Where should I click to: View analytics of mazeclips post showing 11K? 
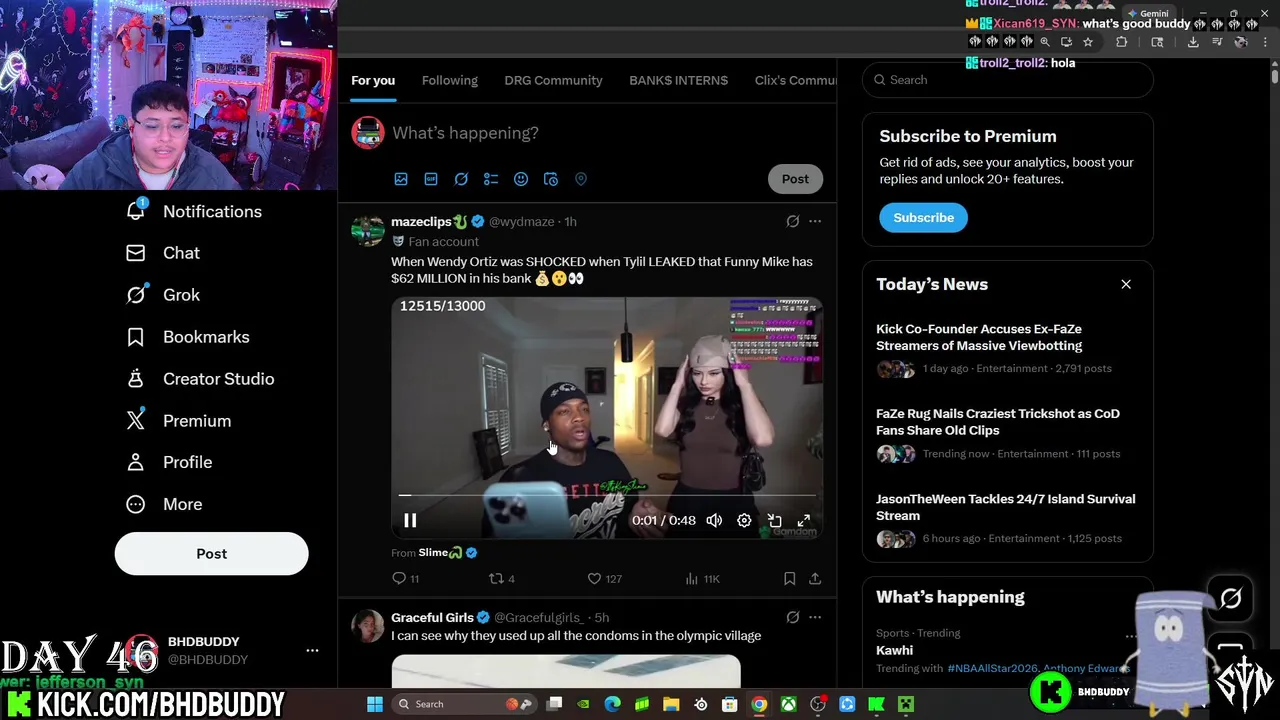click(x=703, y=578)
